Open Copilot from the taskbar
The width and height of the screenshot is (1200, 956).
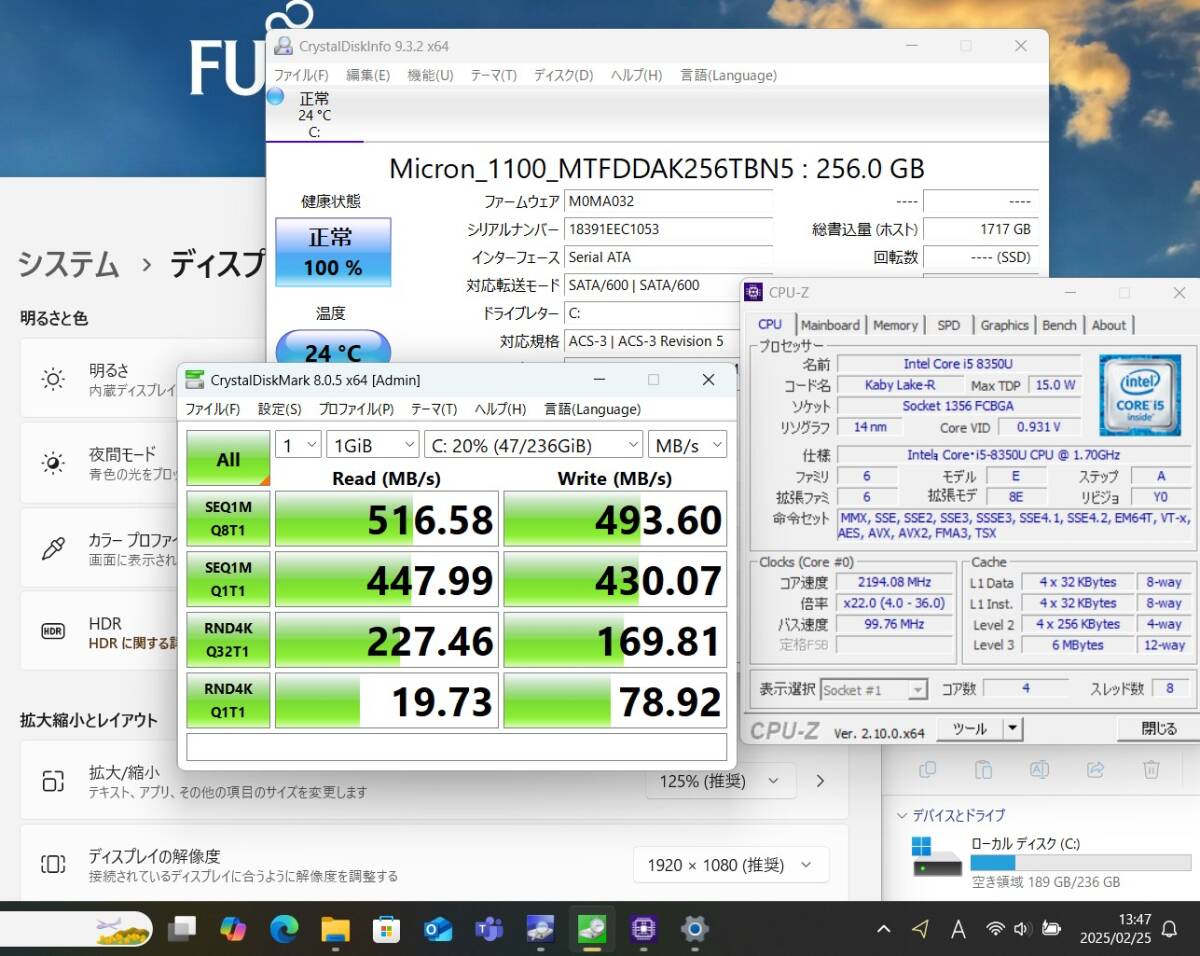tap(233, 929)
